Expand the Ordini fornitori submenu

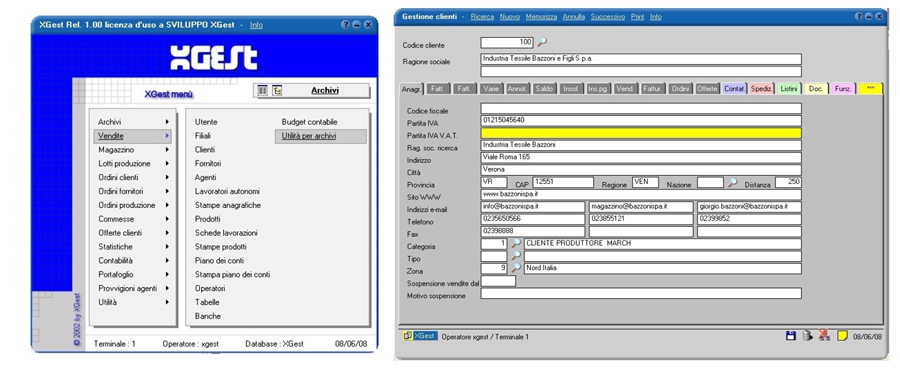point(167,191)
